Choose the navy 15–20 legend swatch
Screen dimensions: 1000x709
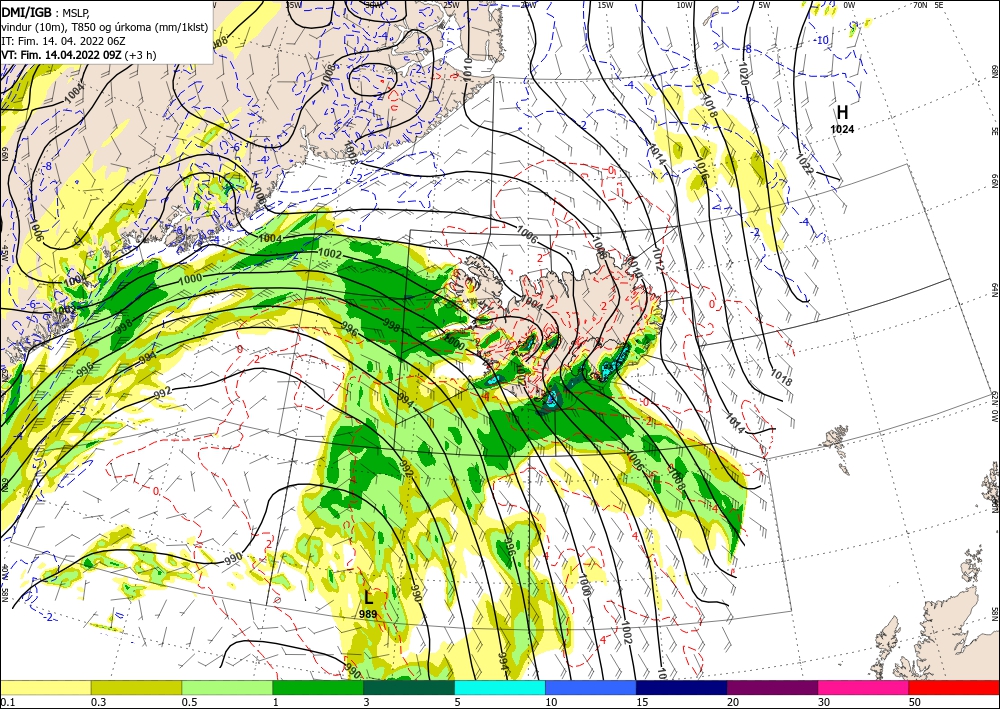pos(682,687)
